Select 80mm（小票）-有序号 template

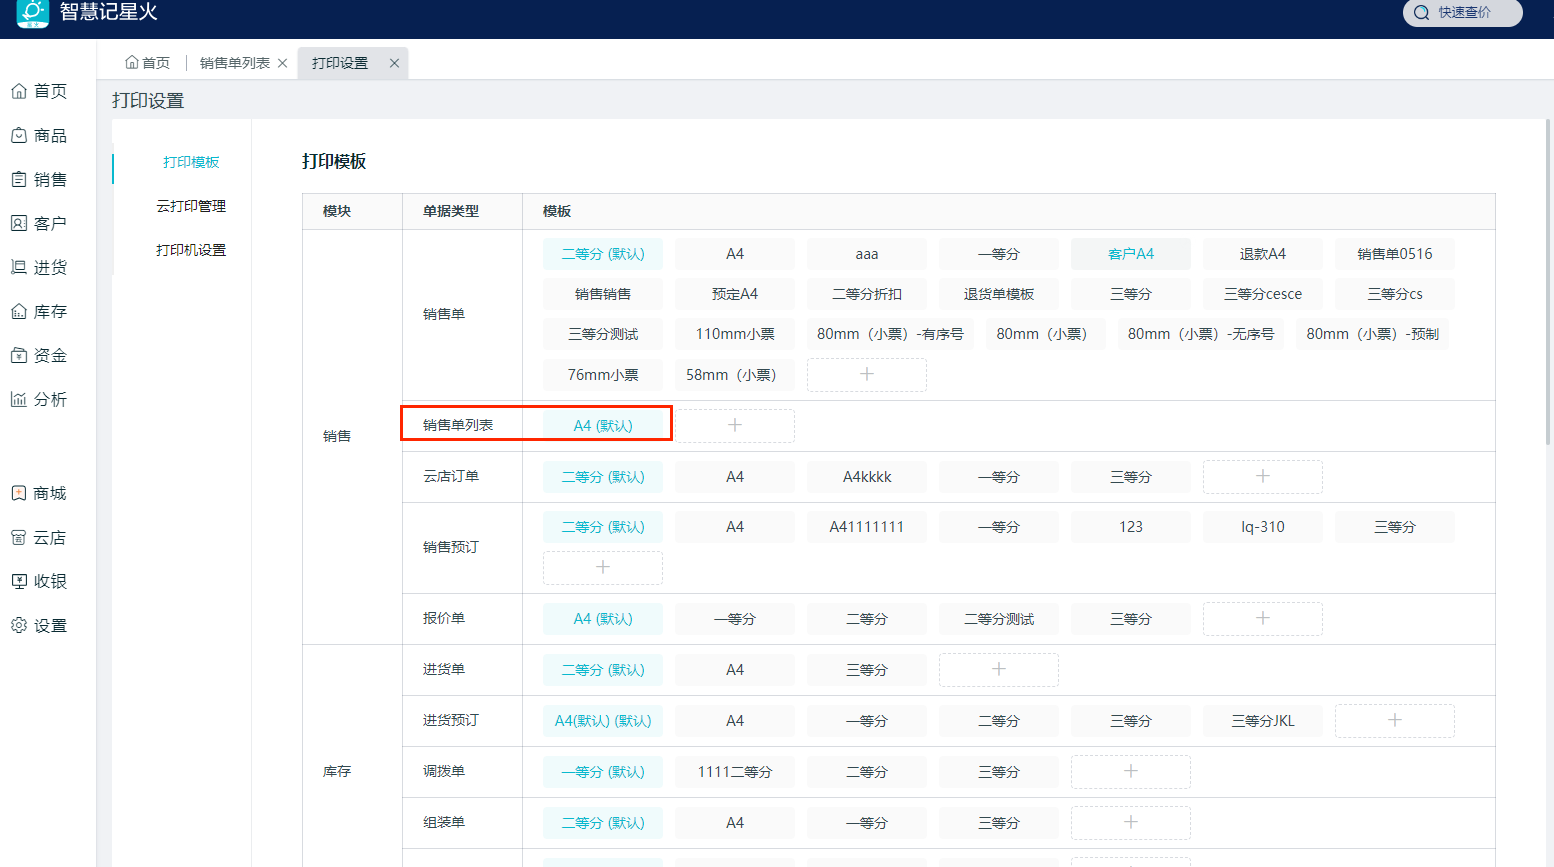[x=890, y=334]
